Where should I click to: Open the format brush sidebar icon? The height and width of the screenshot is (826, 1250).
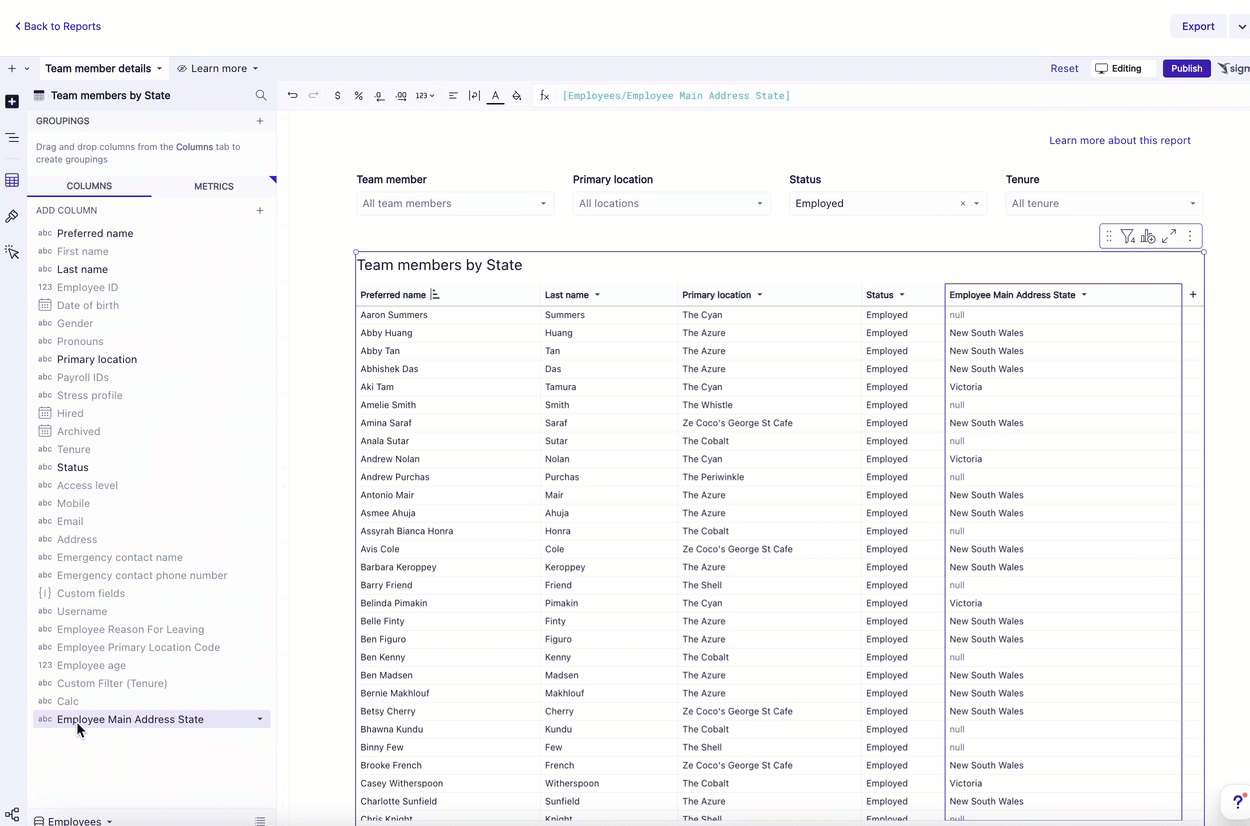click(12, 216)
